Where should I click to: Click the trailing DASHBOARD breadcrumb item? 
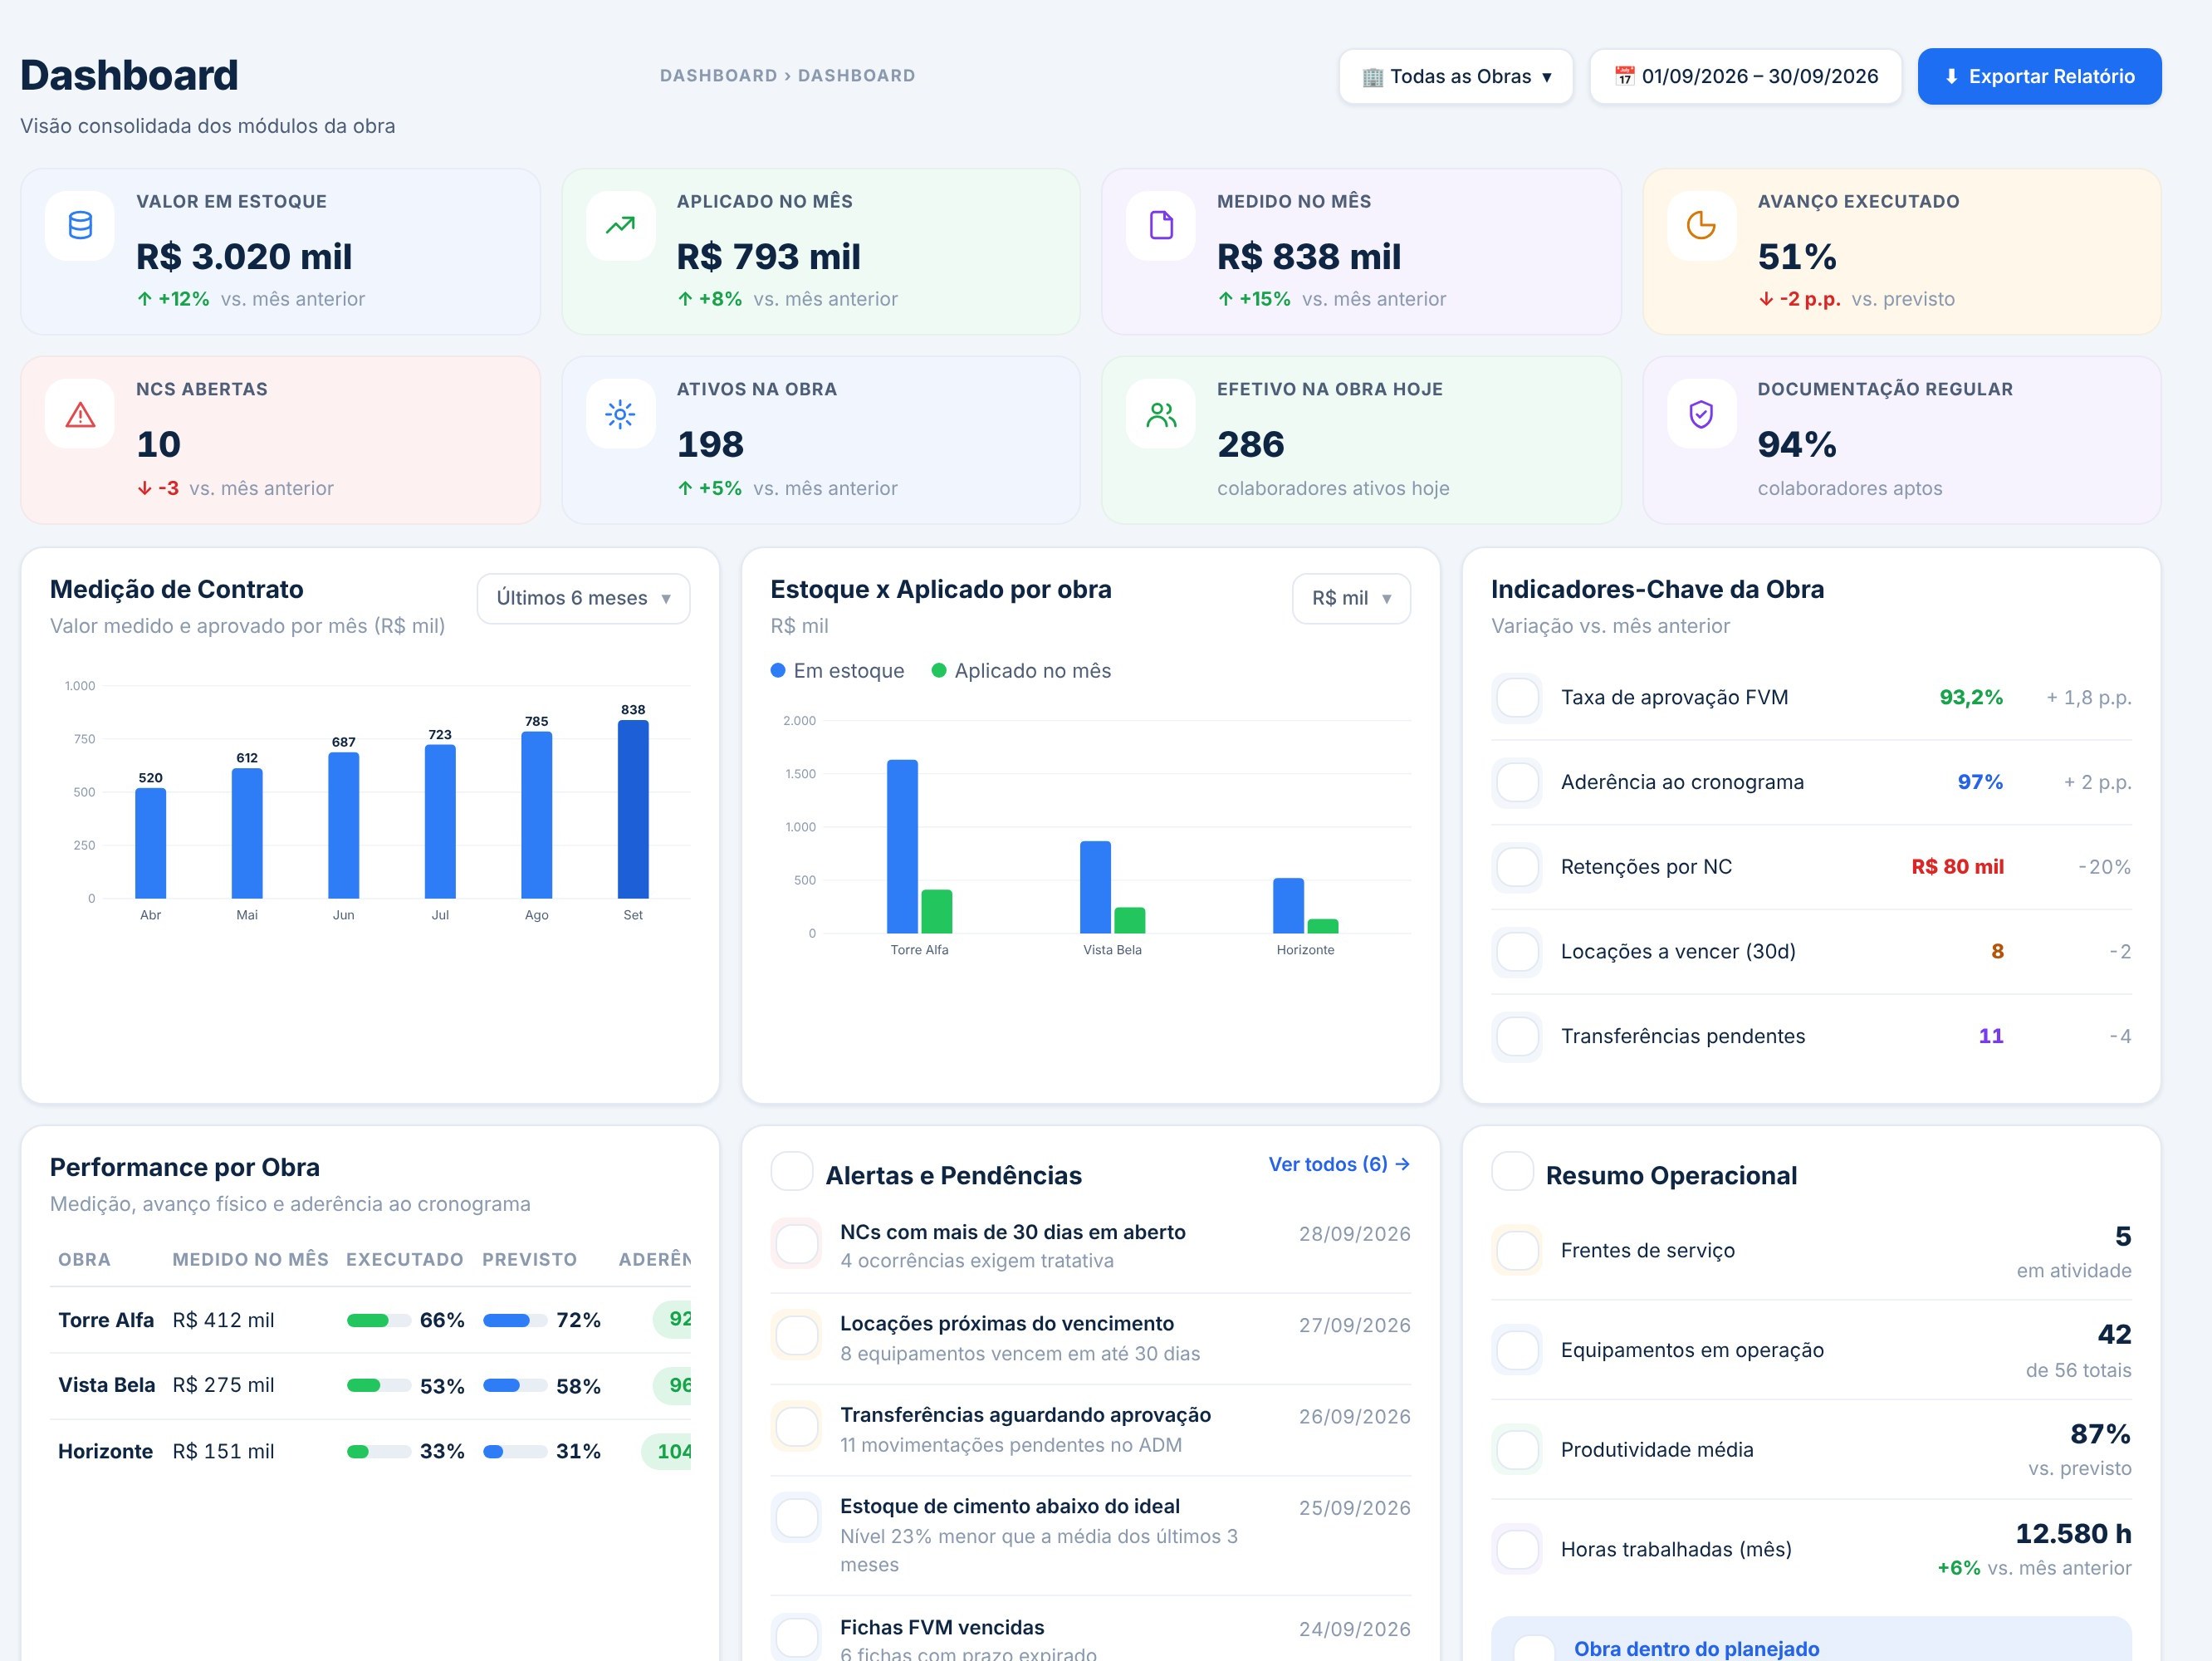(x=856, y=76)
